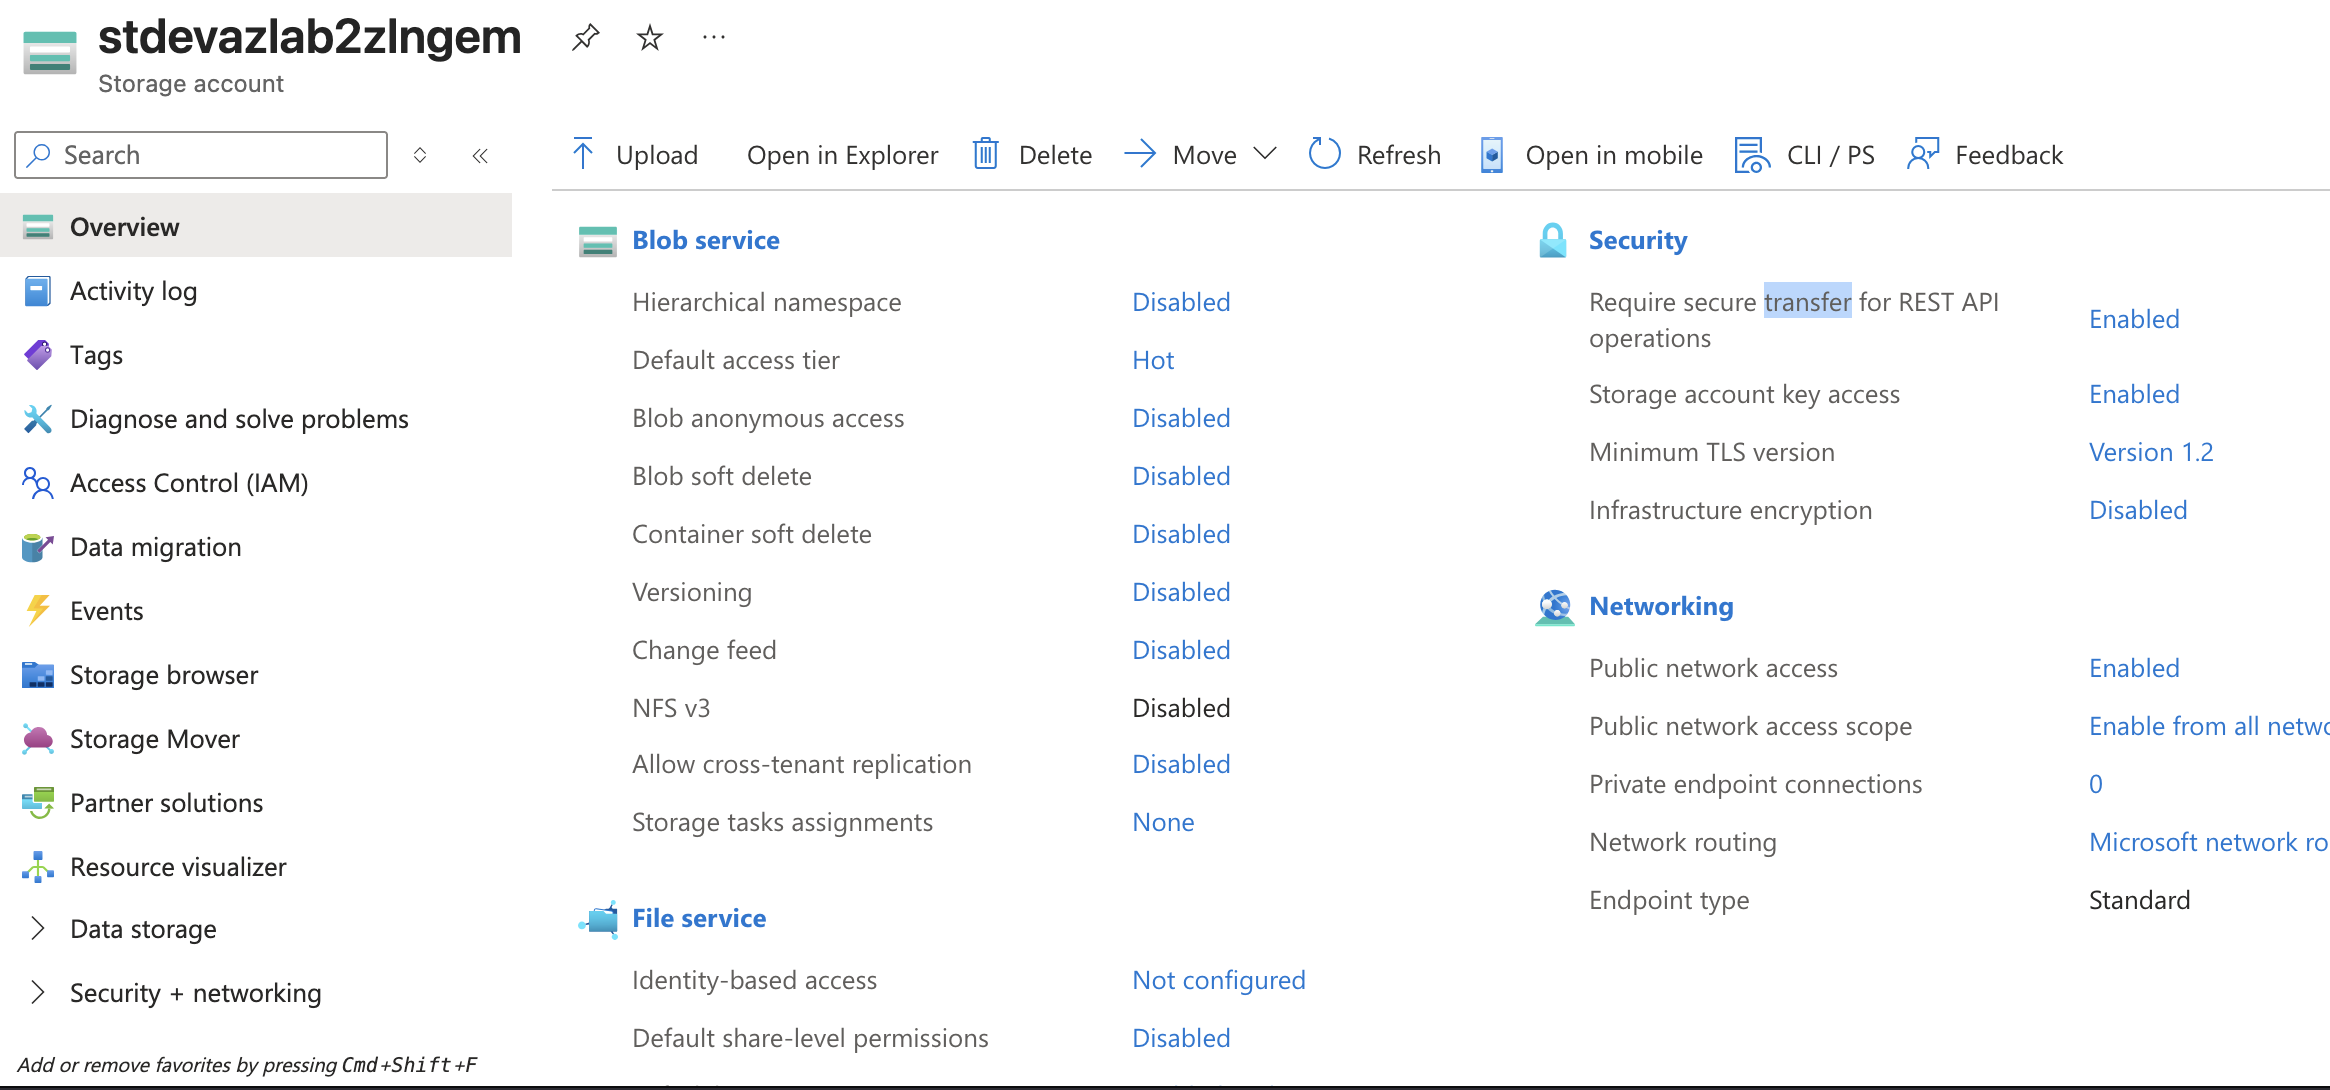Click the Resource visualizer icon
Viewport: 2330px width, 1090px height.
pyautogui.click(x=38, y=867)
